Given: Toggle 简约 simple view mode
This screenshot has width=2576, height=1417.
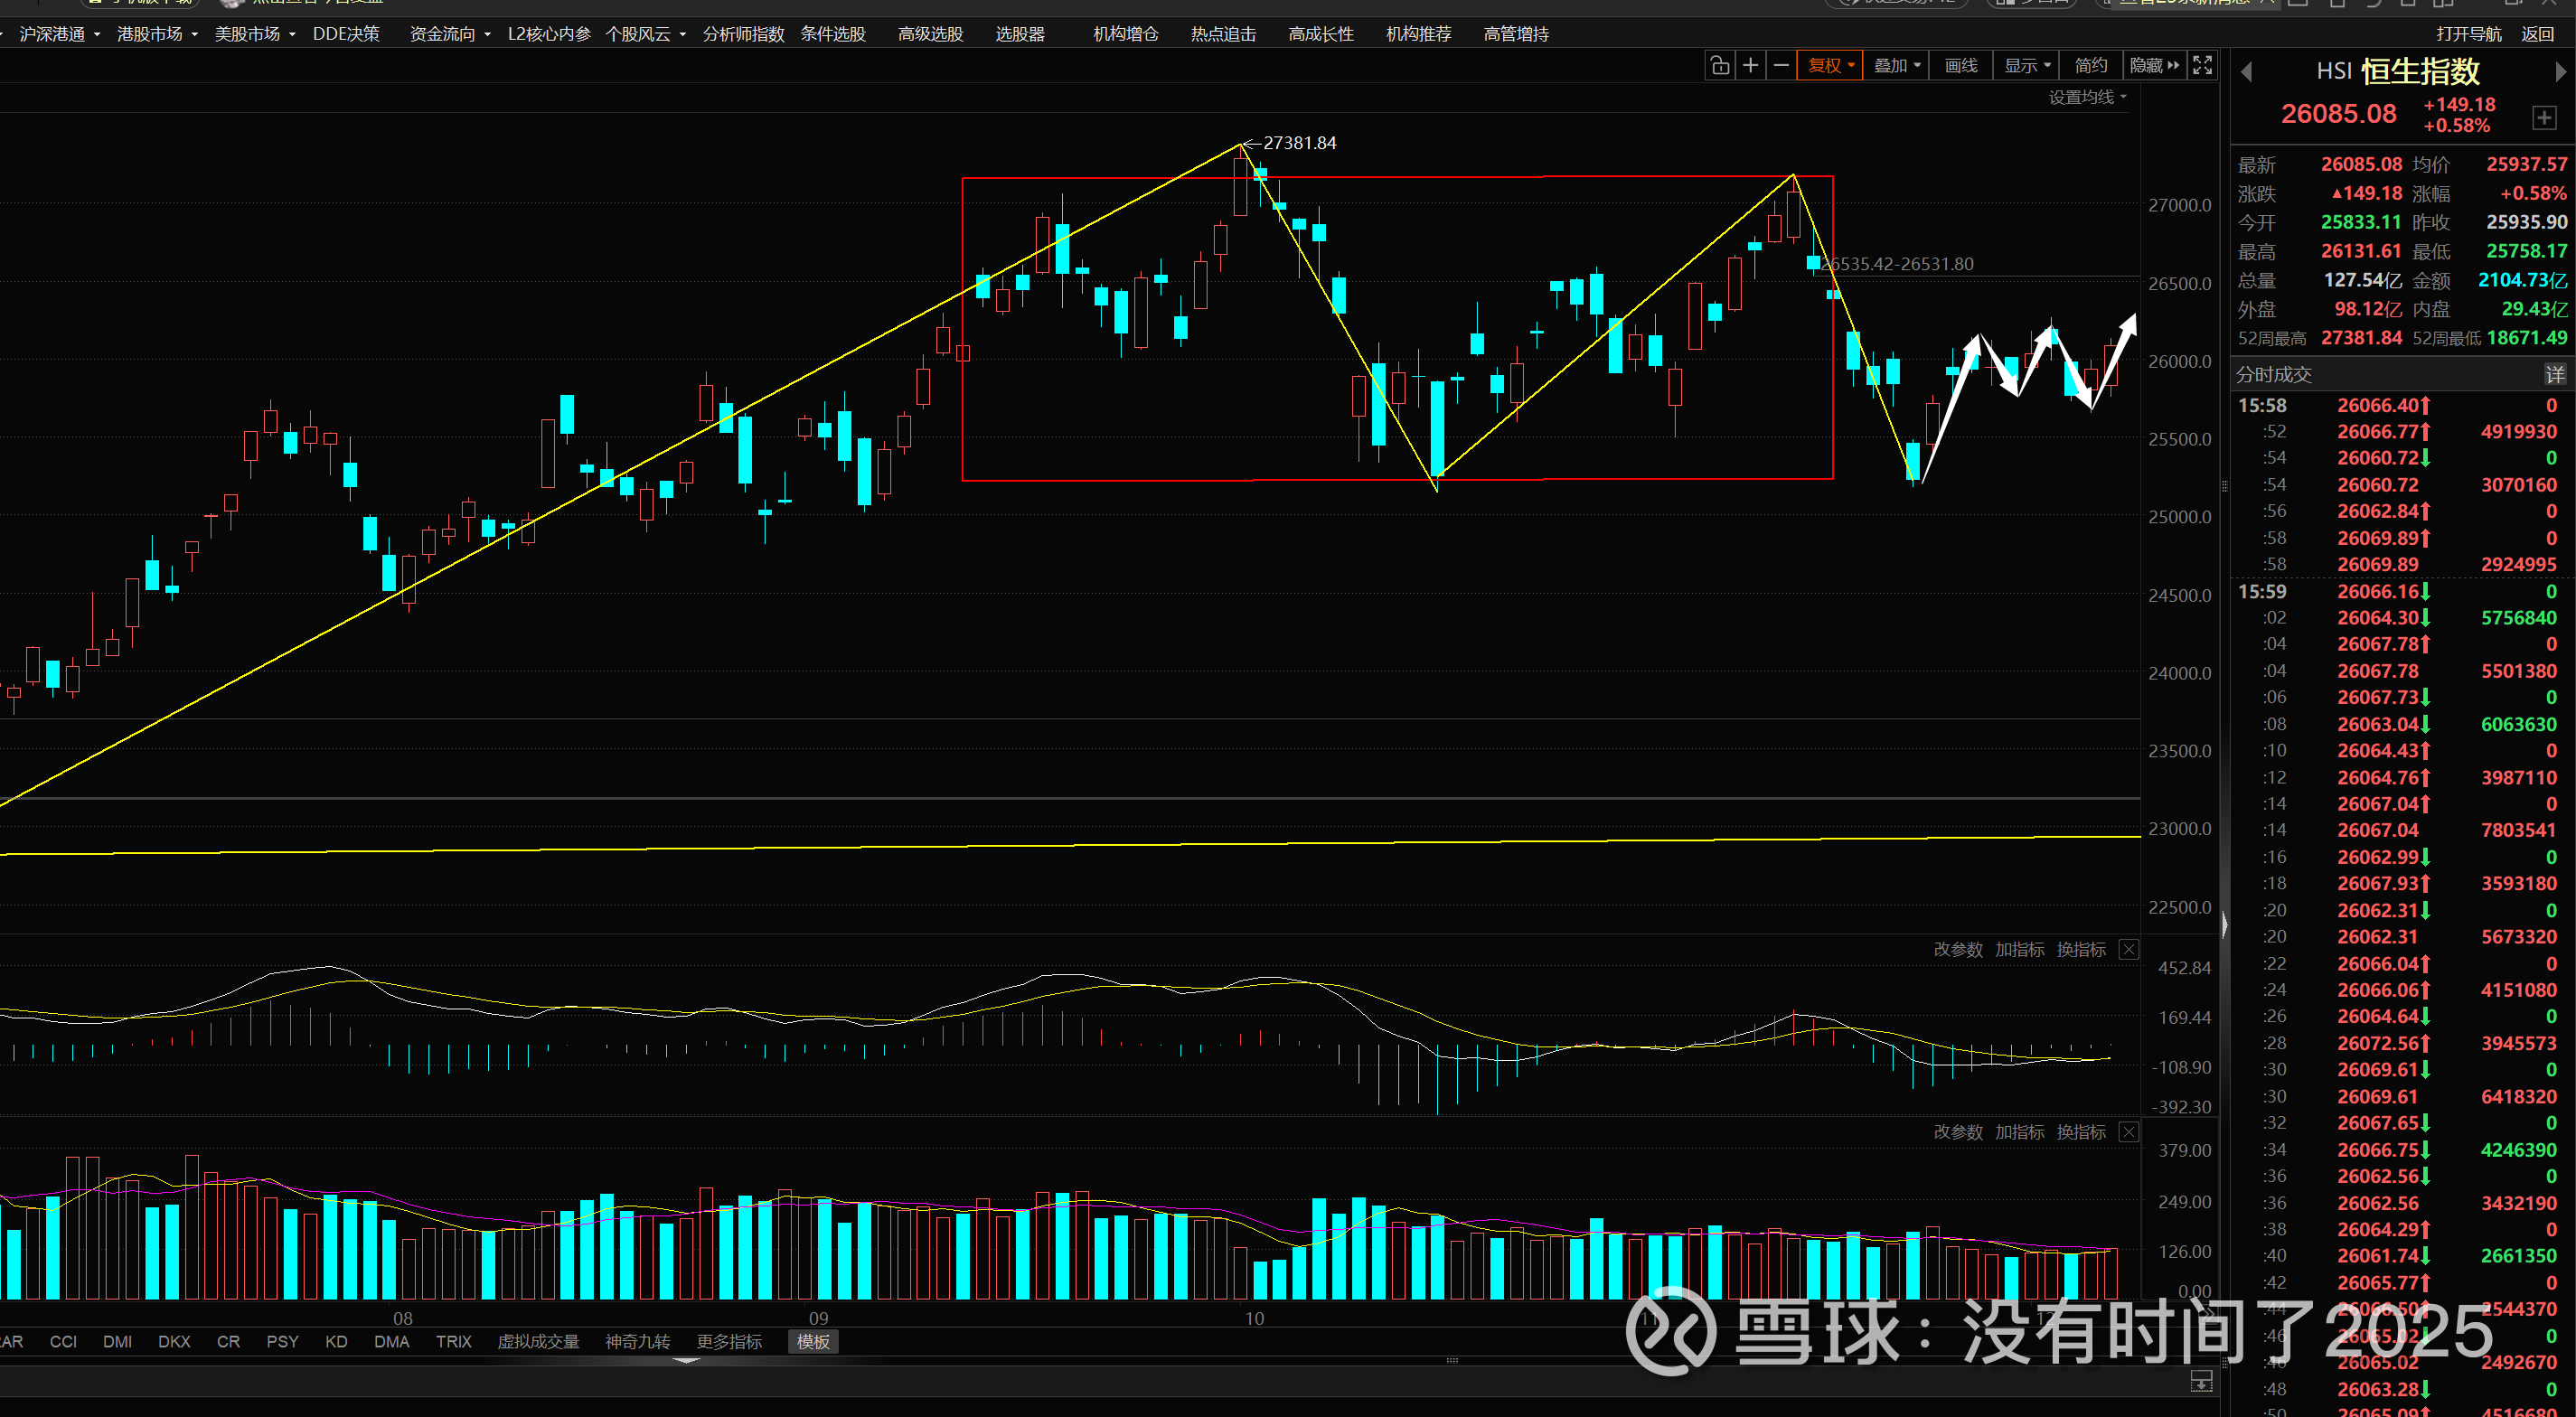Looking at the screenshot, I should (x=2090, y=66).
